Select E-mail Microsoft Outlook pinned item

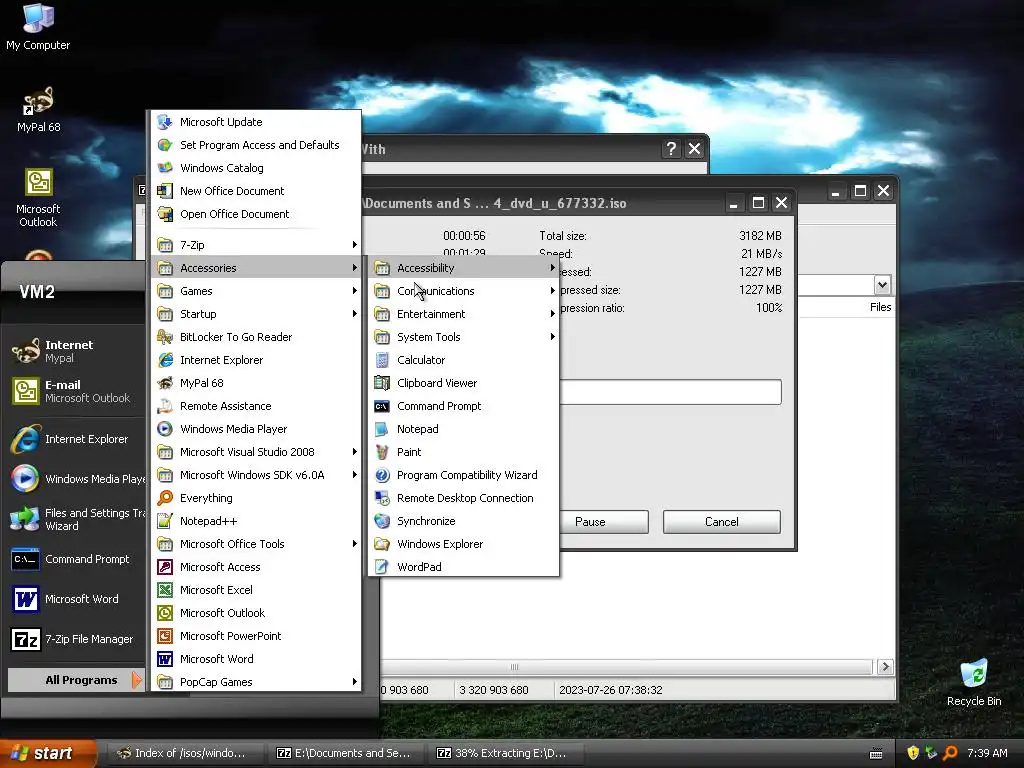(x=75, y=391)
